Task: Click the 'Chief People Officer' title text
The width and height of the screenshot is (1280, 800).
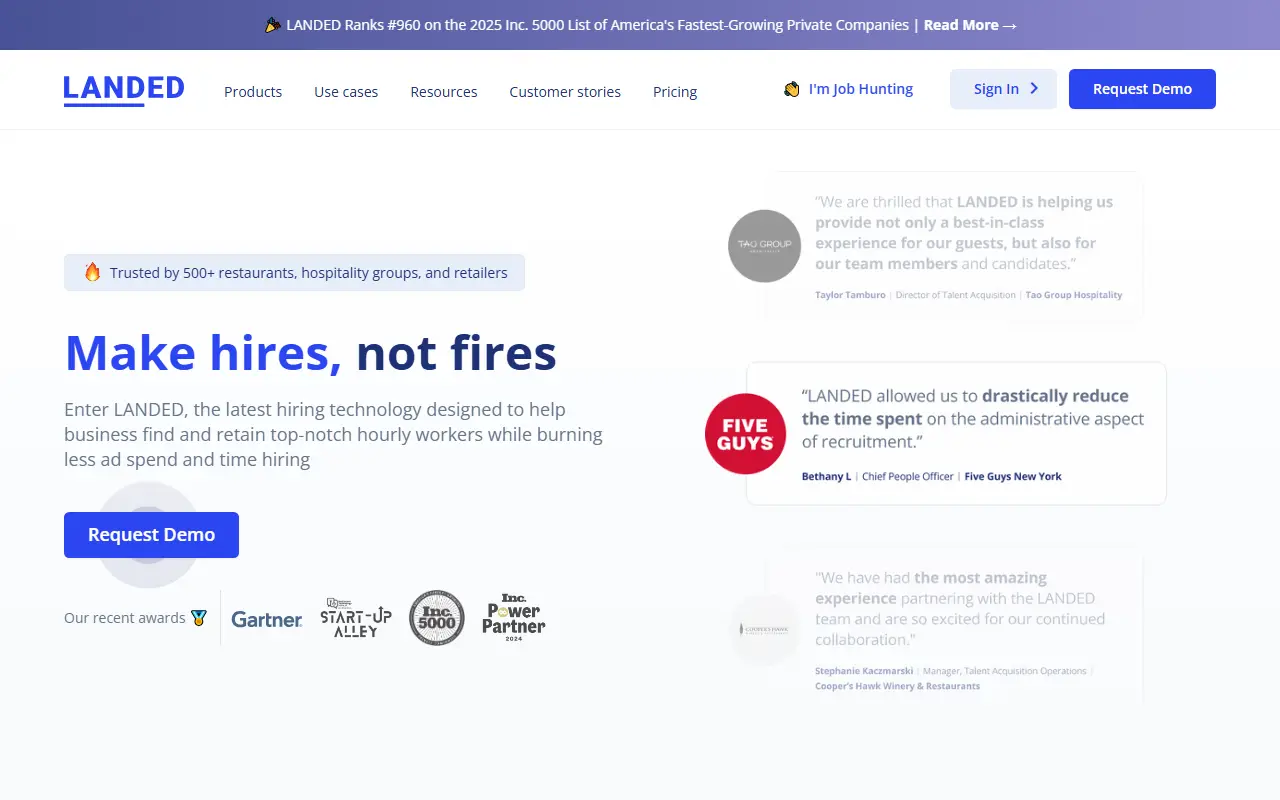Action: [908, 477]
